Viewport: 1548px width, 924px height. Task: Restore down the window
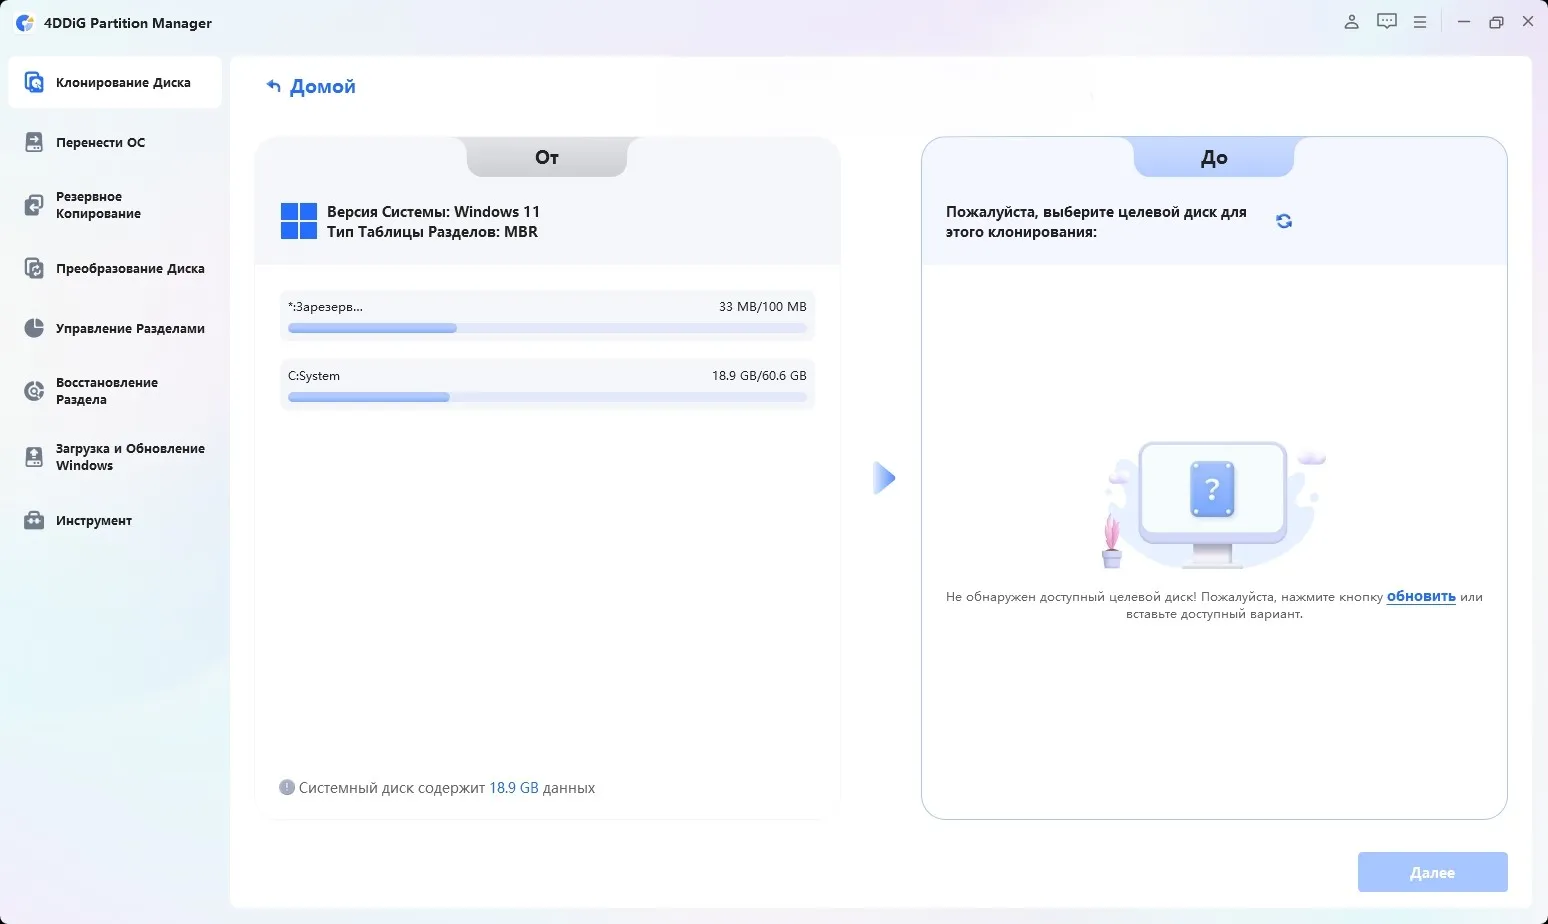coord(1496,22)
